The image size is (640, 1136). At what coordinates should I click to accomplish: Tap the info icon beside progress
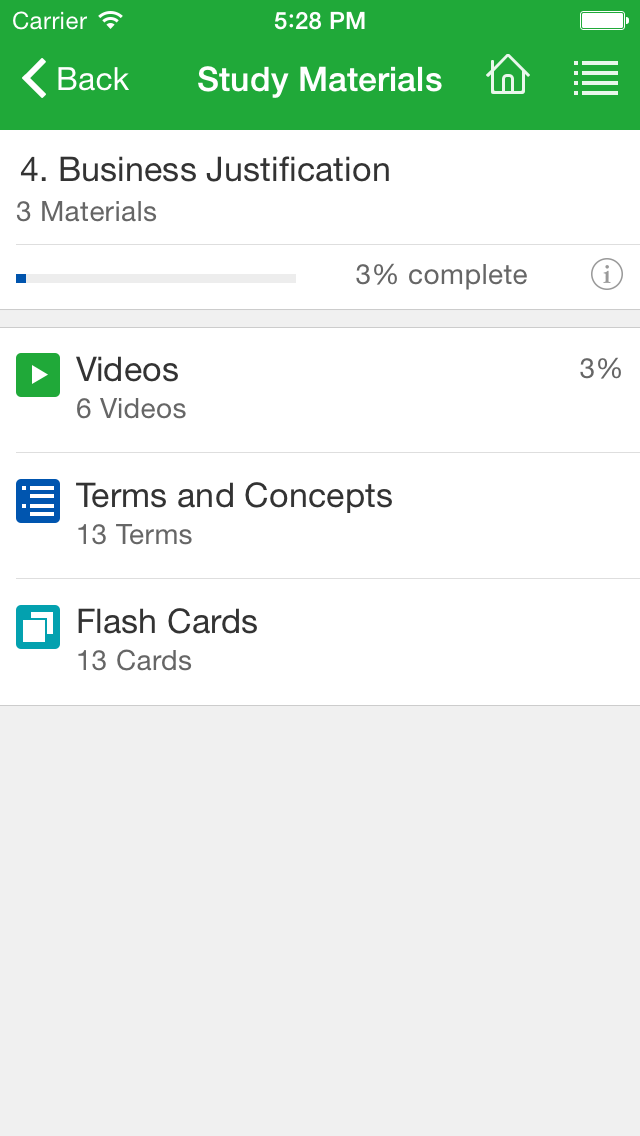coord(606,274)
